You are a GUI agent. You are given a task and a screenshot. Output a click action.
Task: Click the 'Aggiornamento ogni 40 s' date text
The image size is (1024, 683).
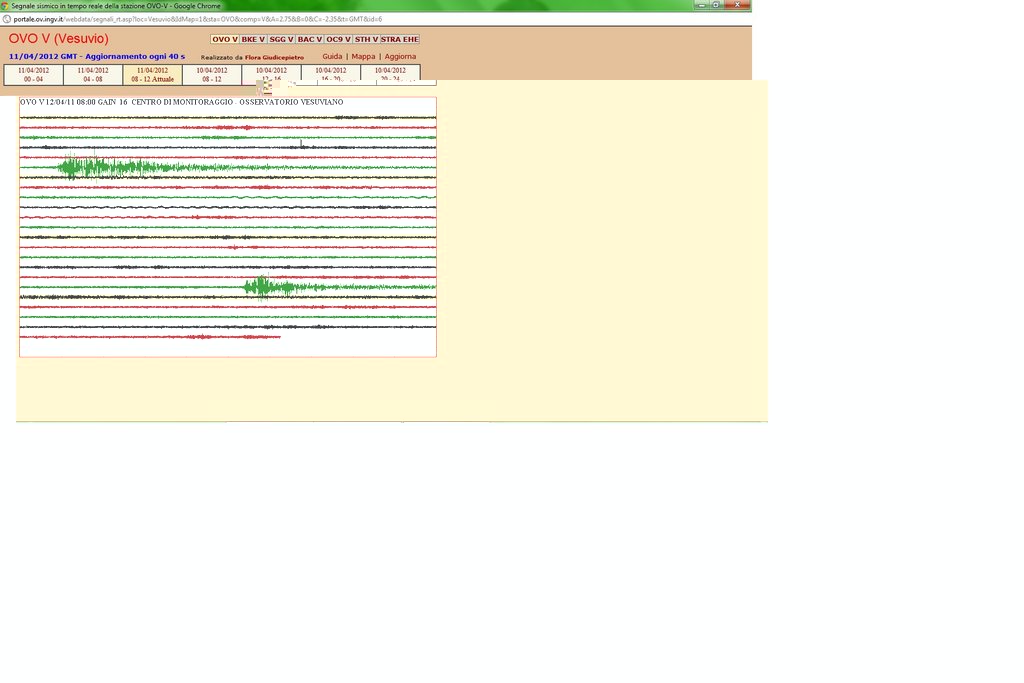click(x=97, y=57)
